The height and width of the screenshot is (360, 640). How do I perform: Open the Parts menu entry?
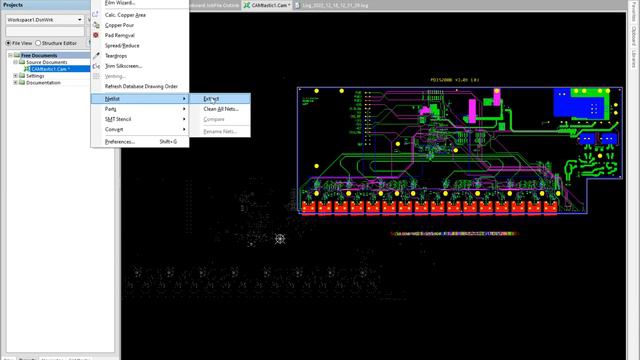click(140, 109)
